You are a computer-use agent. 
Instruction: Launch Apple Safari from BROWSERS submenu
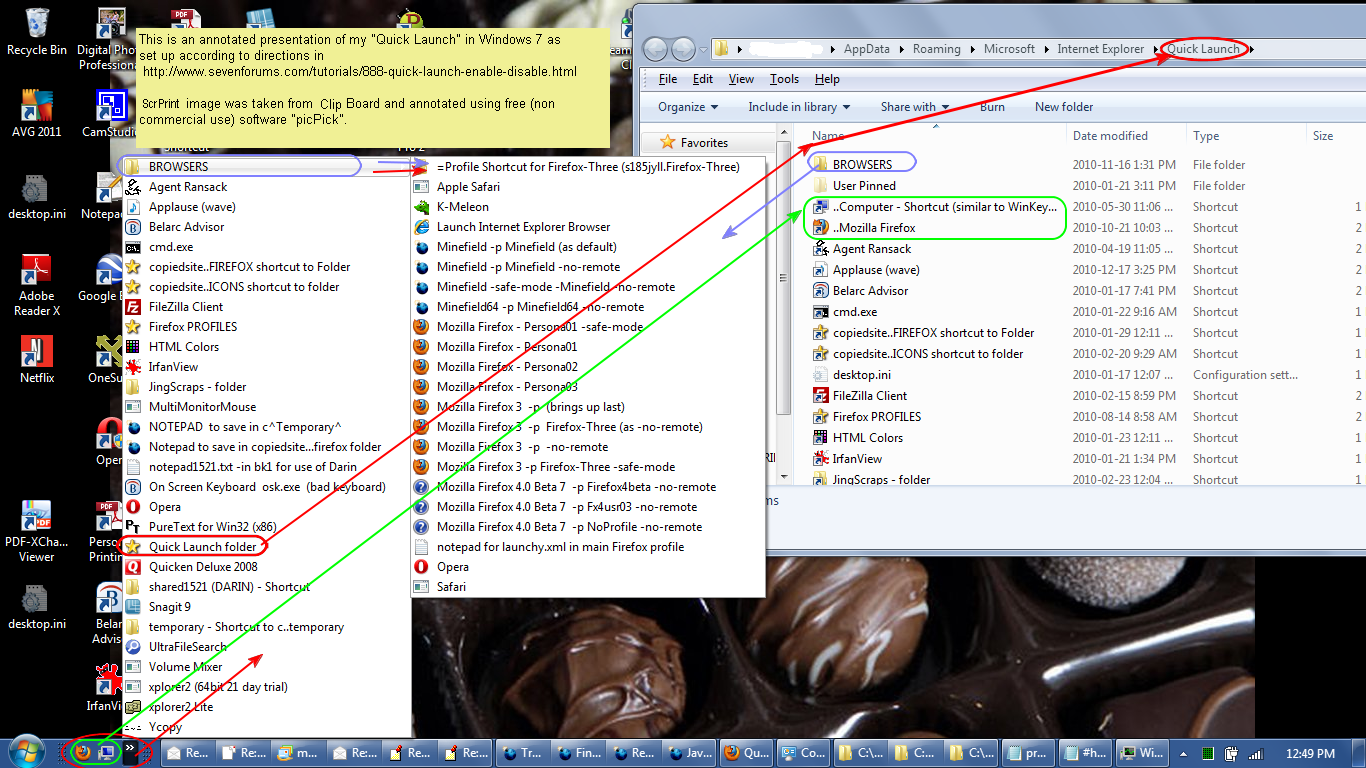468,187
